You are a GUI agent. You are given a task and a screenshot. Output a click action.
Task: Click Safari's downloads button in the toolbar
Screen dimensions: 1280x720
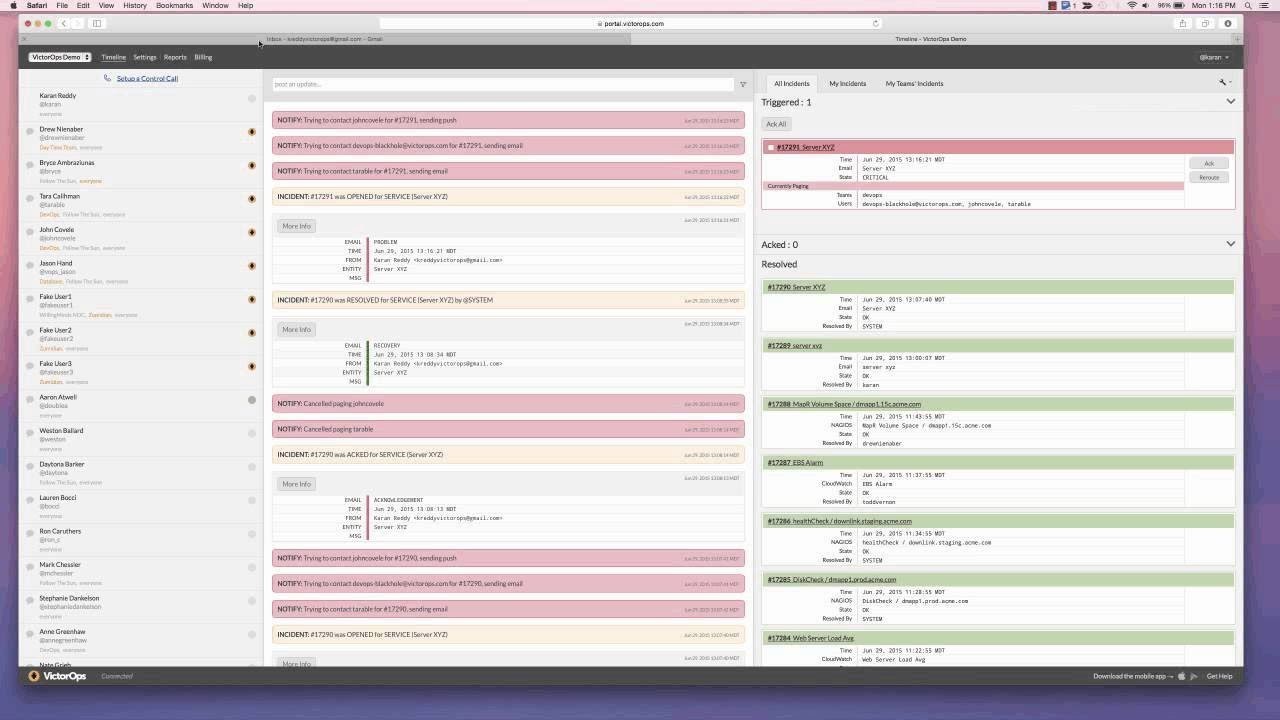(x=1228, y=23)
